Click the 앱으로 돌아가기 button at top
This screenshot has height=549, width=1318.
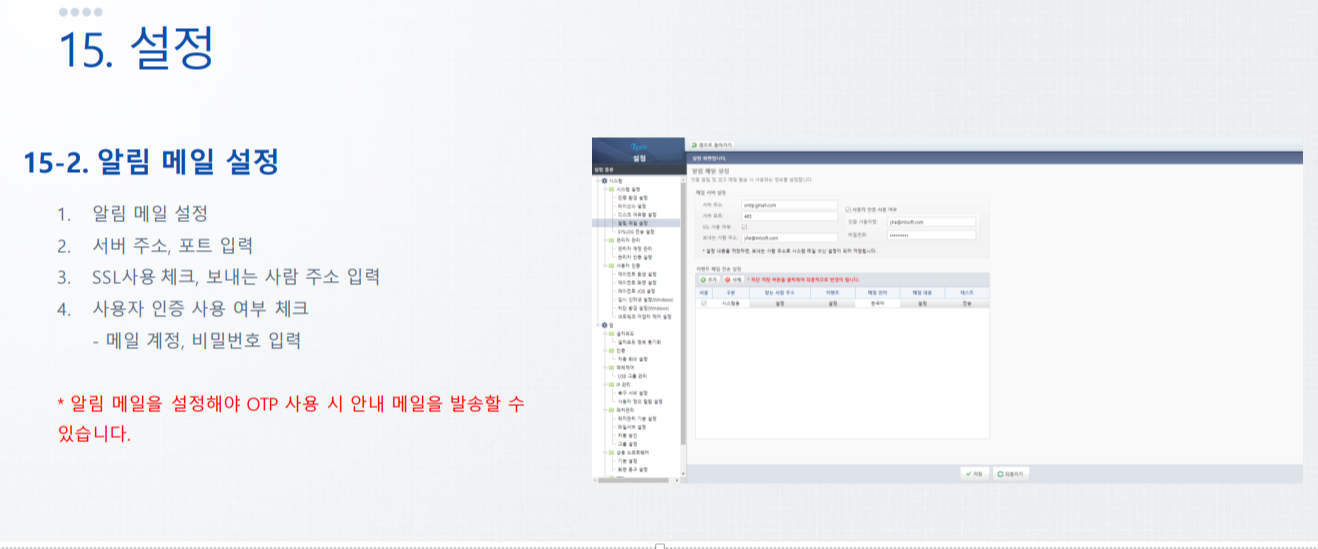tap(711, 145)
